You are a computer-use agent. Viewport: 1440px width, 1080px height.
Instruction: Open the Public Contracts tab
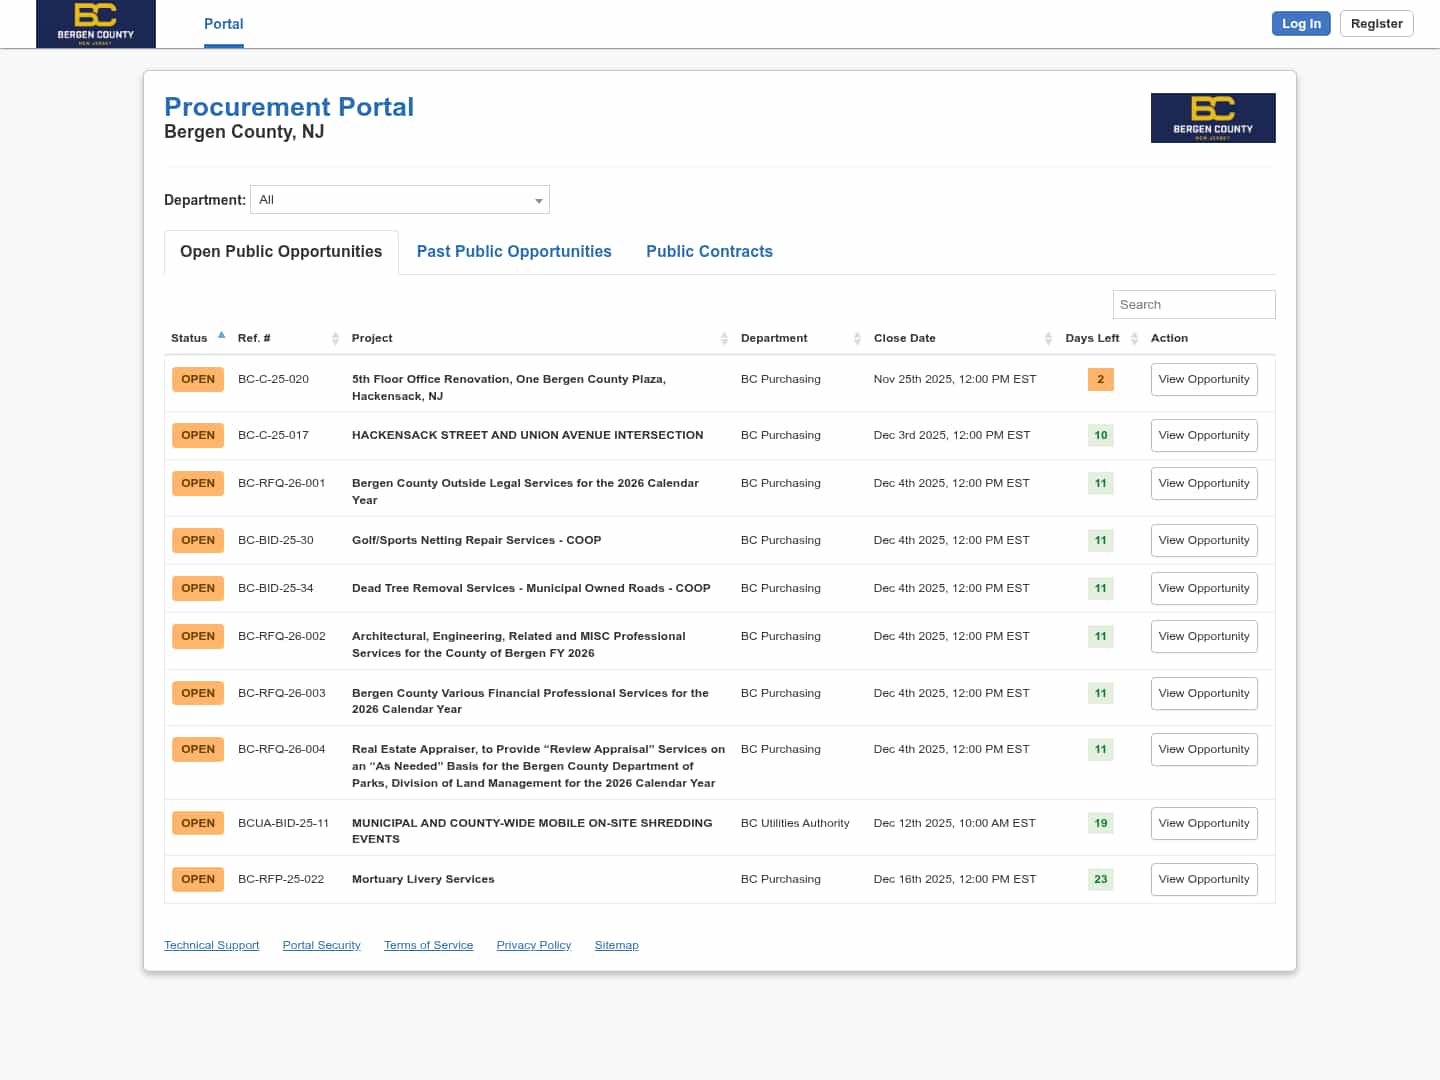coord(709,252)
